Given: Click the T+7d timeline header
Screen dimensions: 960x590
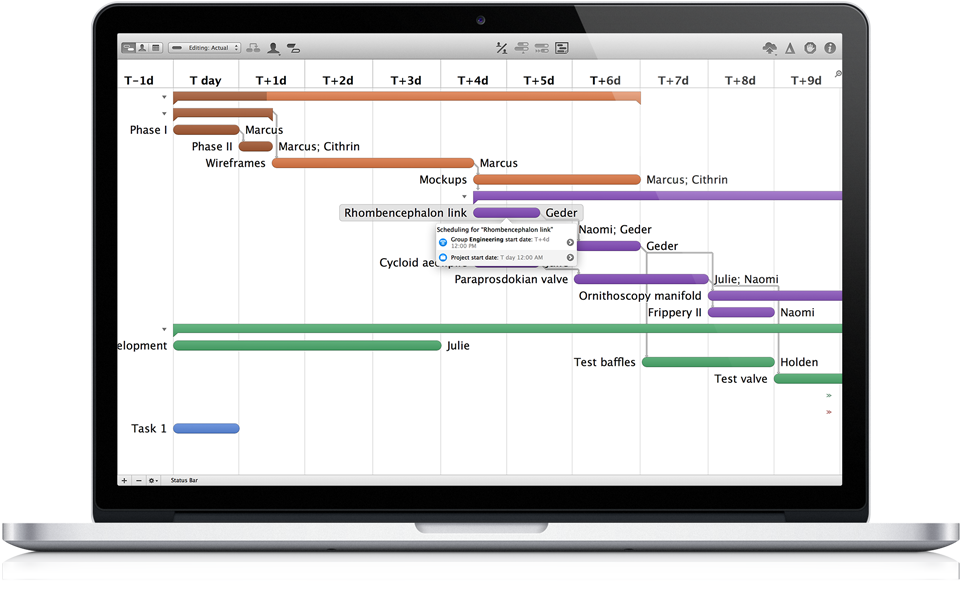Looking at the screenshot, I should 673,80.
